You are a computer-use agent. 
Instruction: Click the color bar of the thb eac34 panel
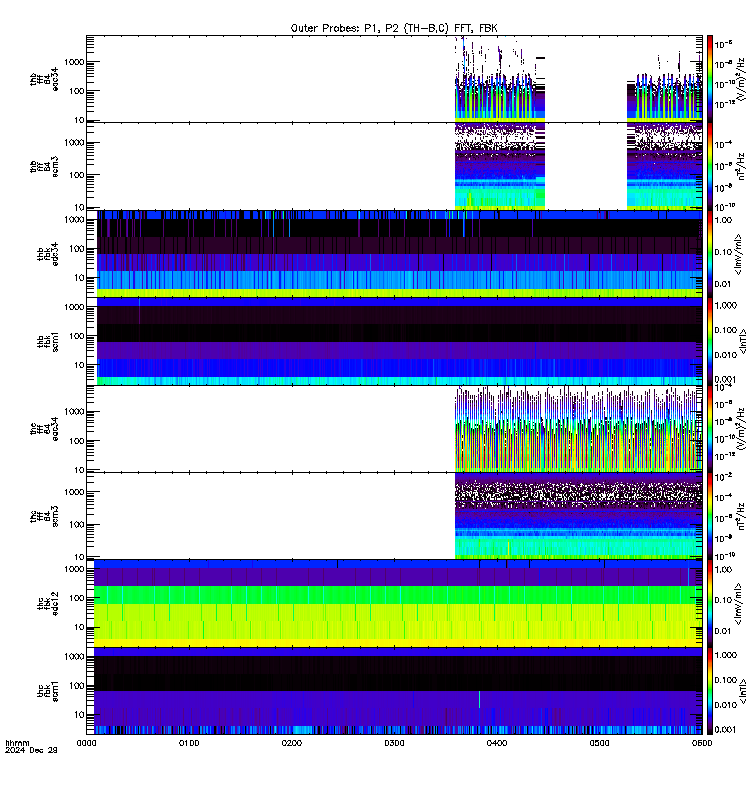[710, 79]
